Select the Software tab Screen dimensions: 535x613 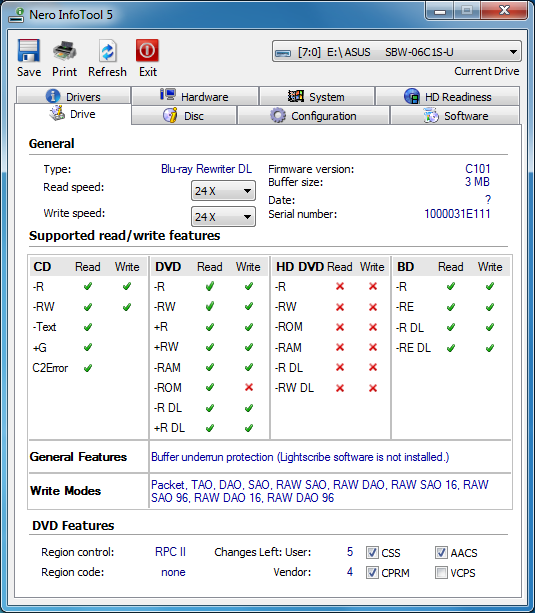(x=455, y=116)
